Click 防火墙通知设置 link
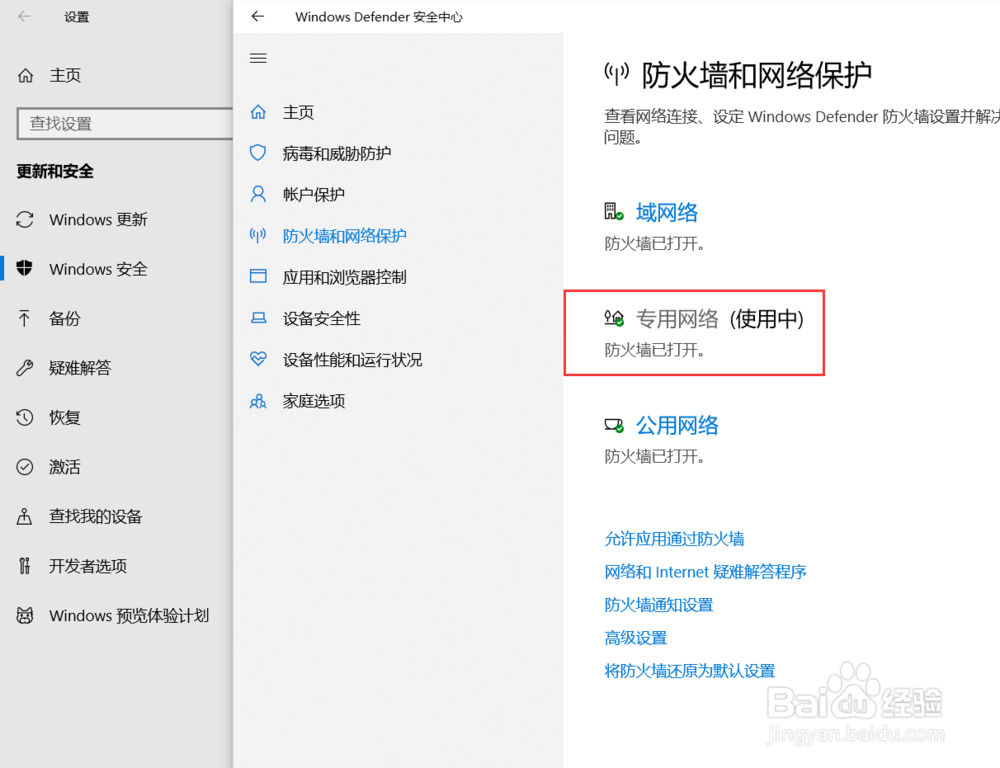The width and height of the screenshot is (1000, 768). pyautogui.click(x=659, y=605)
